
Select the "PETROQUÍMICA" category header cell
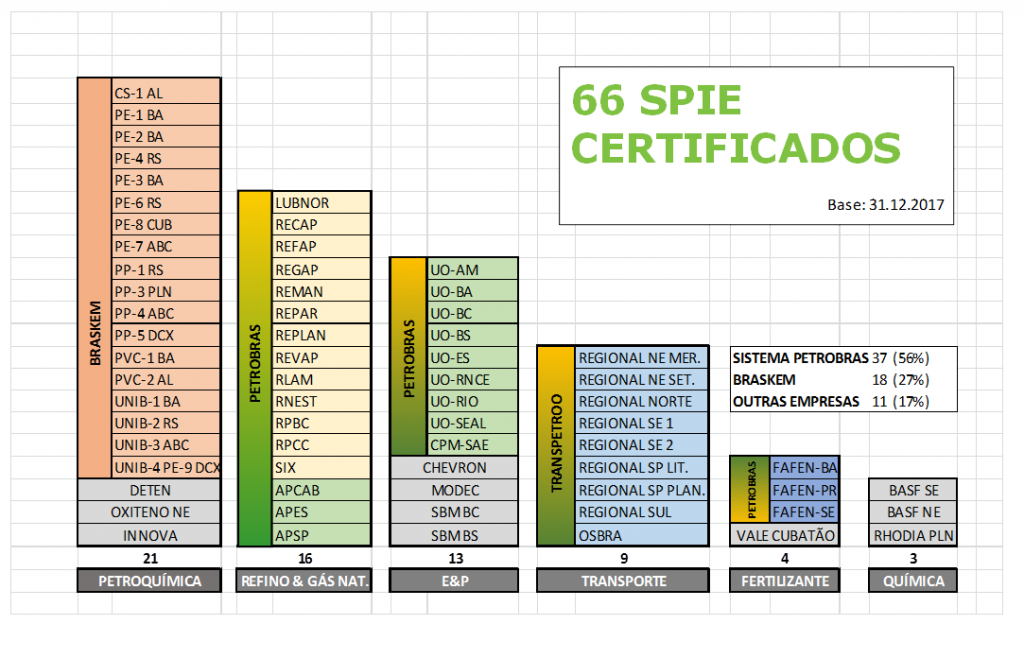(x=150, y=581)
